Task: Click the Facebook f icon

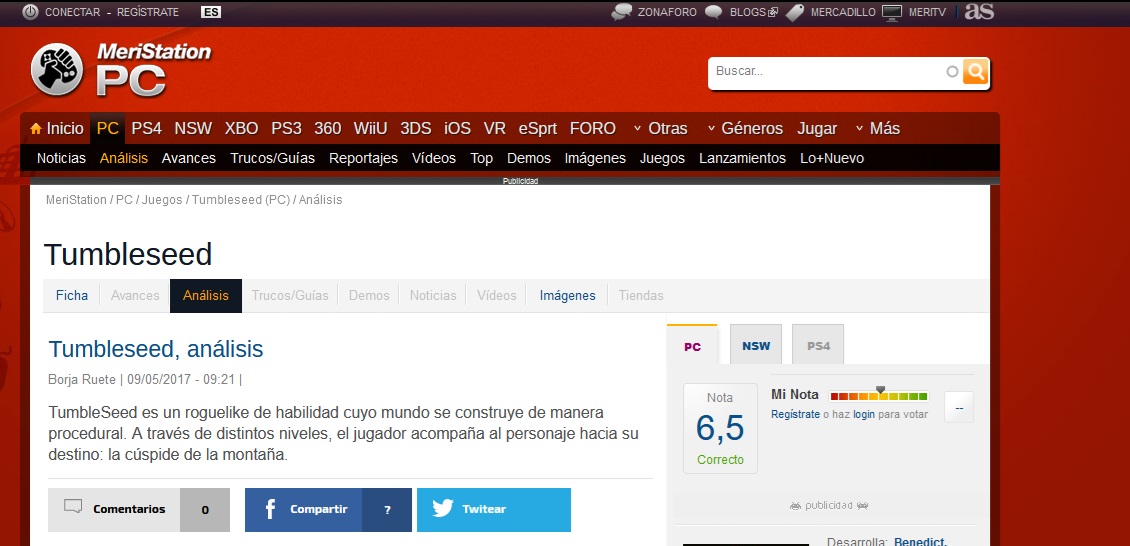Action: click(x=270, y=509)
